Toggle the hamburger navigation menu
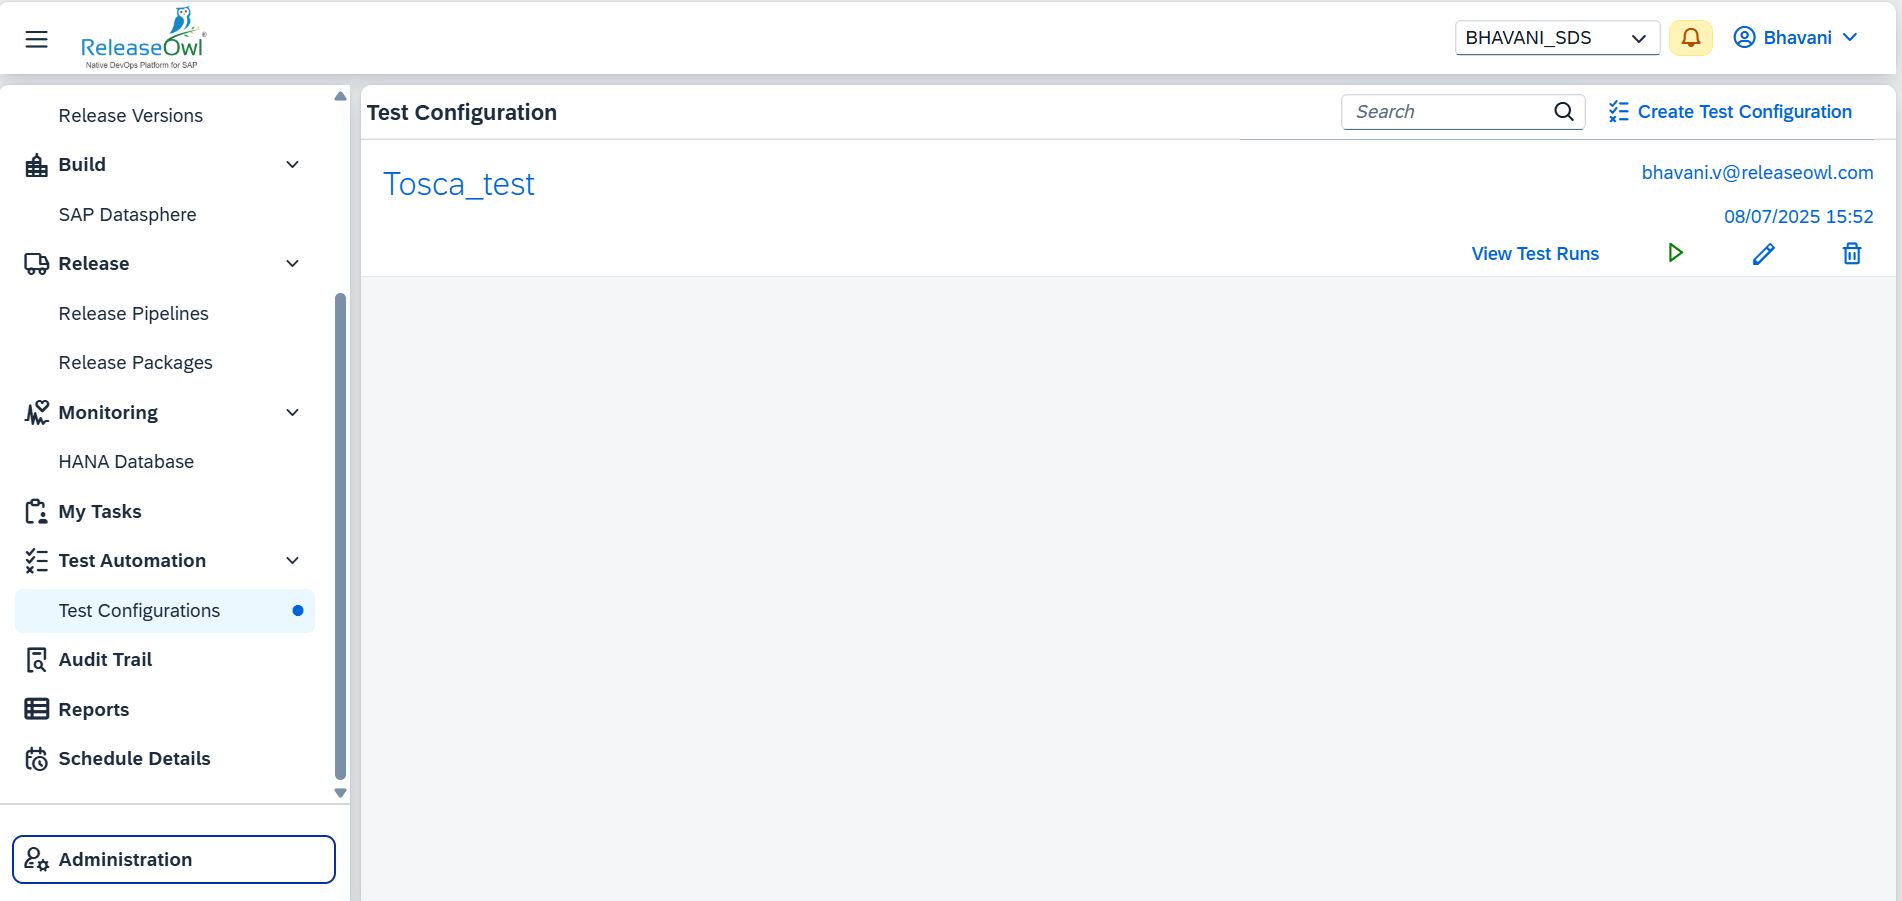 (x=37, y=39)
